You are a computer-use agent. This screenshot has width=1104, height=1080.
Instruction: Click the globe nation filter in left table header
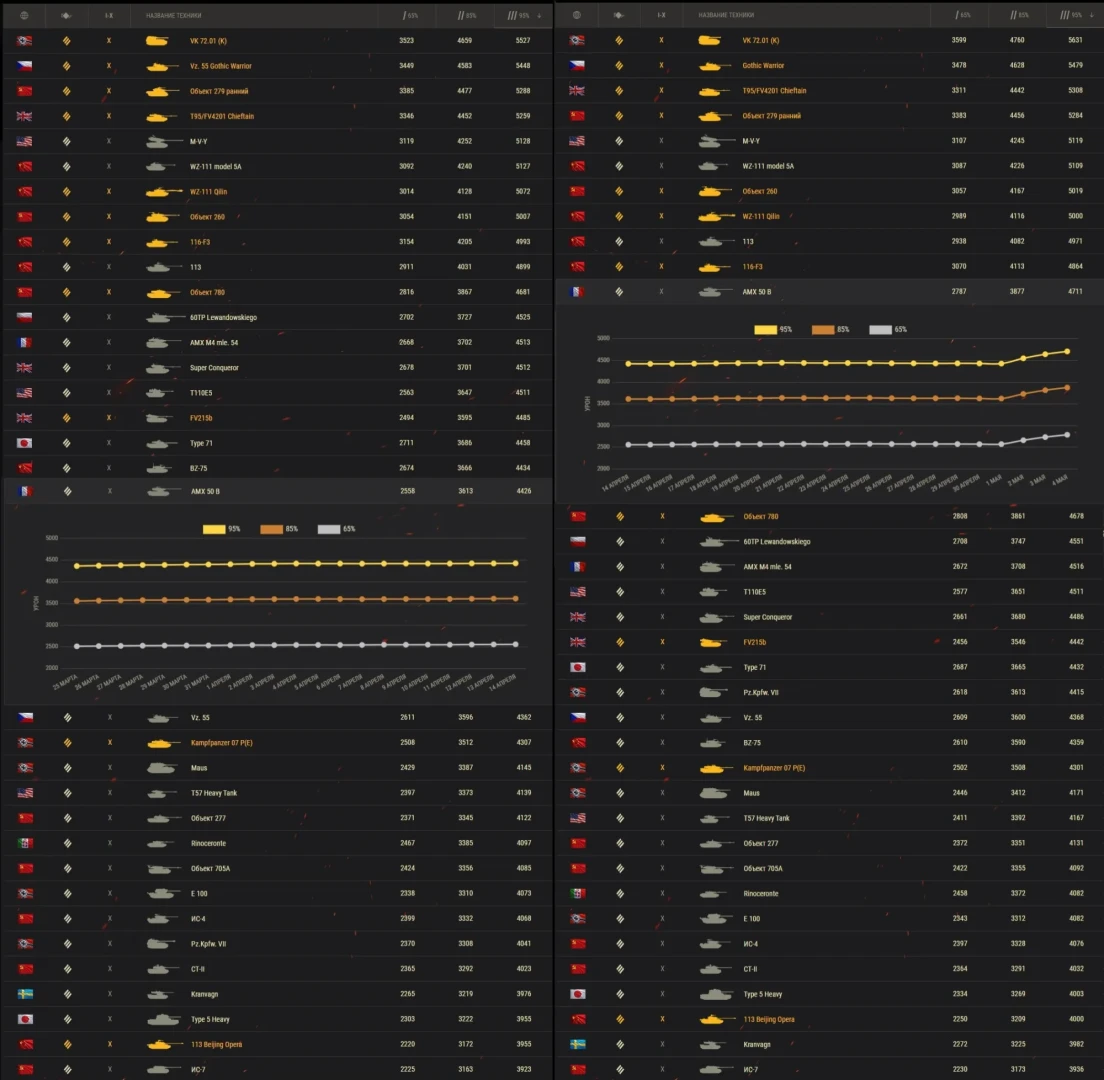point(25,16)
